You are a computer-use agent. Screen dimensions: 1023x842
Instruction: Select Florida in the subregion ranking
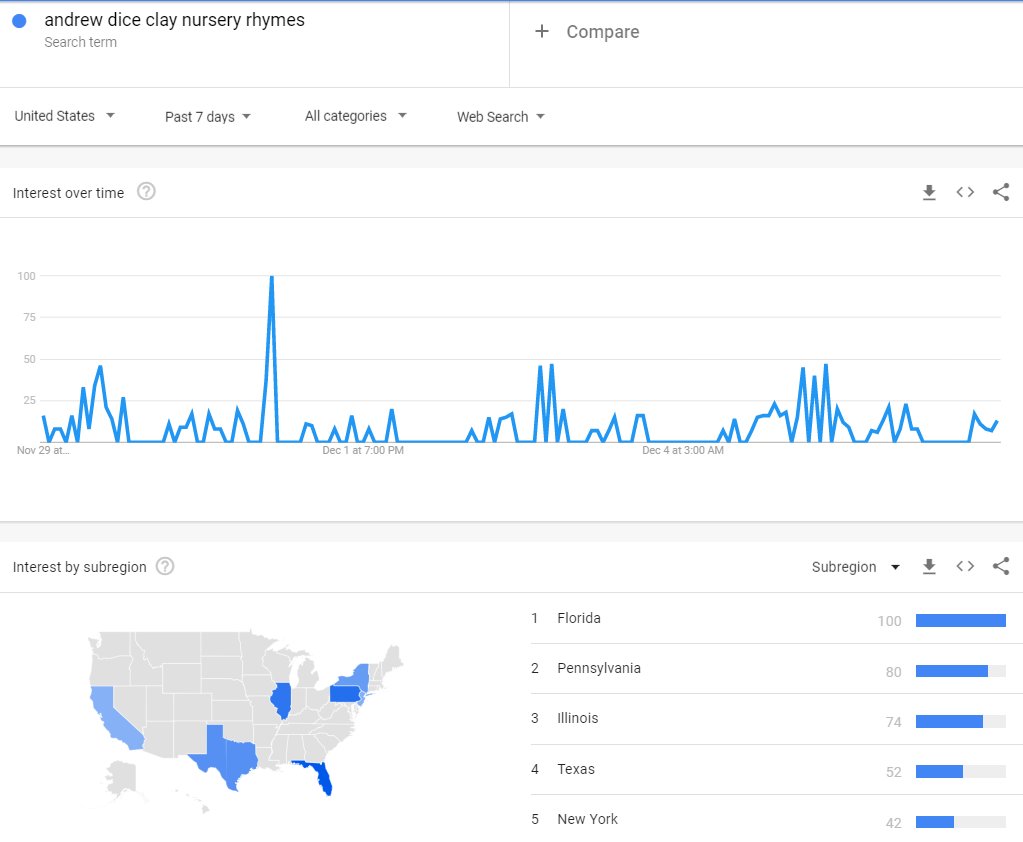click(579, 618)
